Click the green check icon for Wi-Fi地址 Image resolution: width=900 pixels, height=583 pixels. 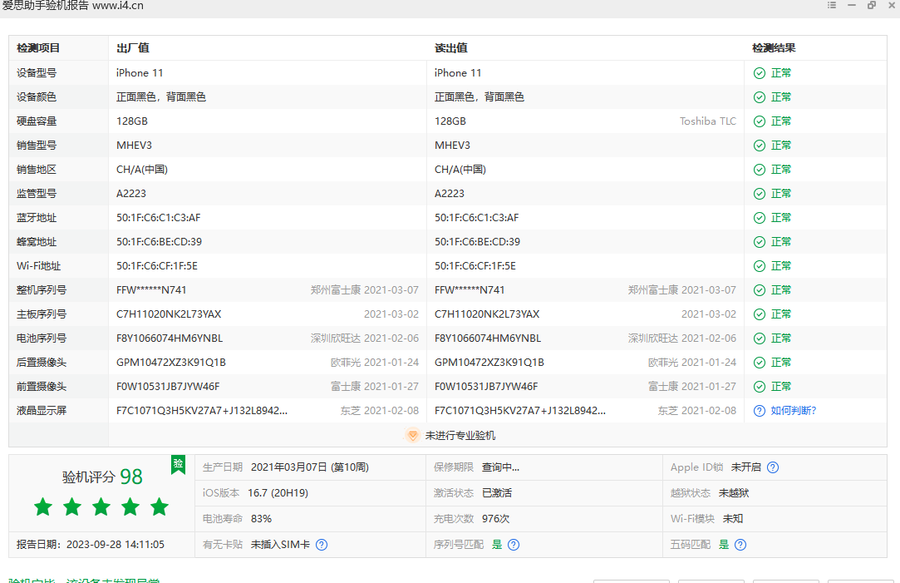tap(759, 266)
